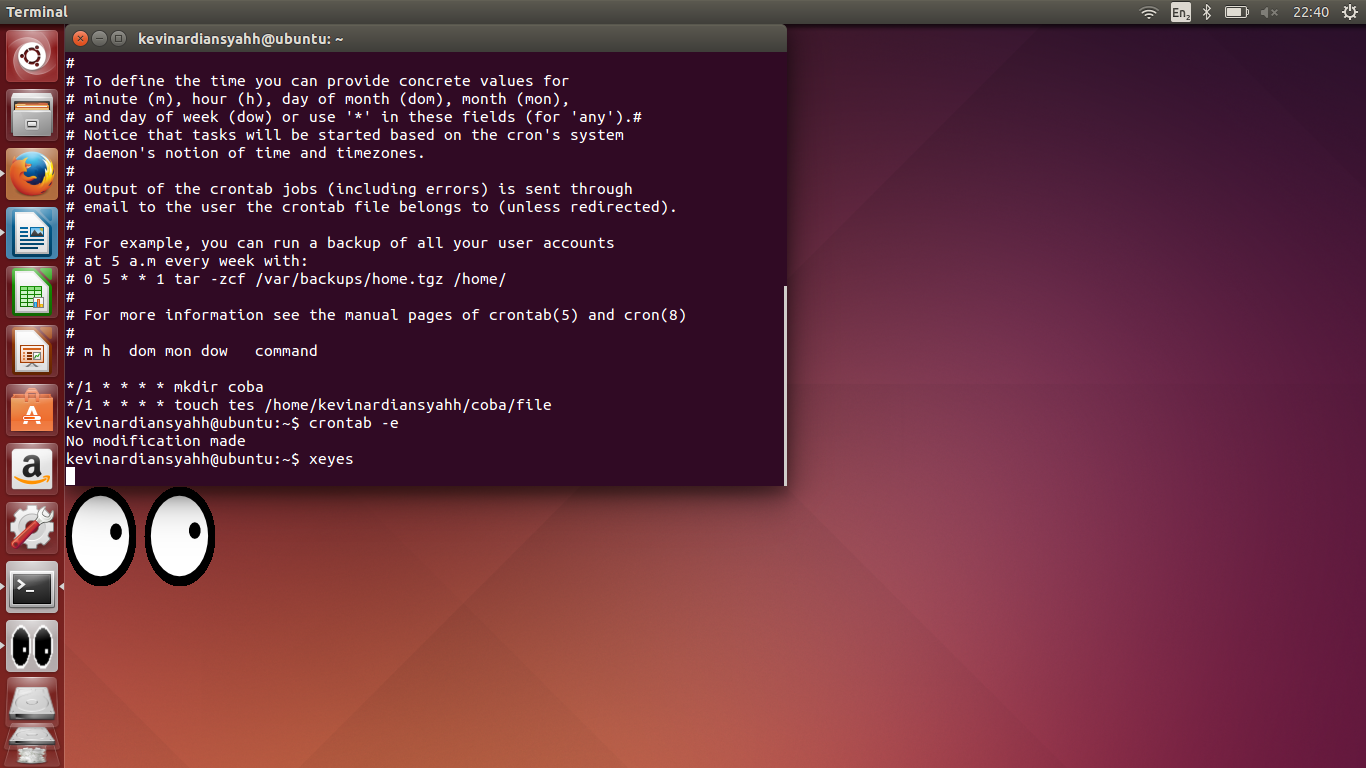The height and width of the screenshot is (768, 1366).
Task: Open the Files file manager
Action: (32, 115)
